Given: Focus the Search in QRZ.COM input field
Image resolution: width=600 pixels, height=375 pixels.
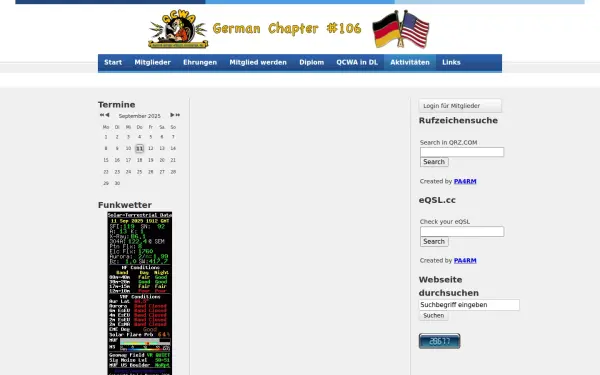Looking at the screenshot, I should coord(462,152).
